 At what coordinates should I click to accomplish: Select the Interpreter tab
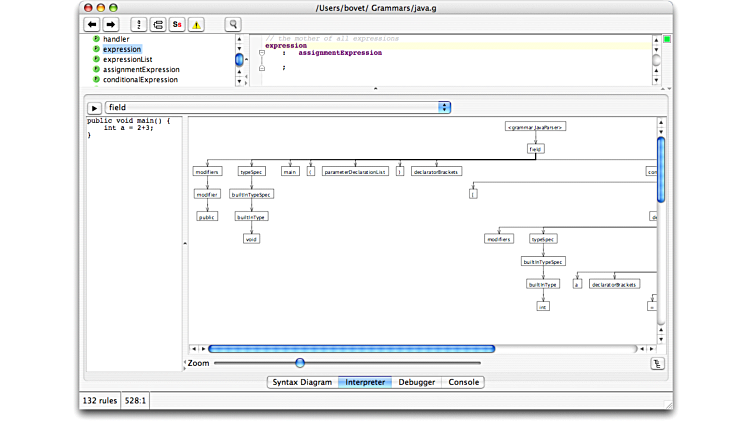[x=365, y=382]
